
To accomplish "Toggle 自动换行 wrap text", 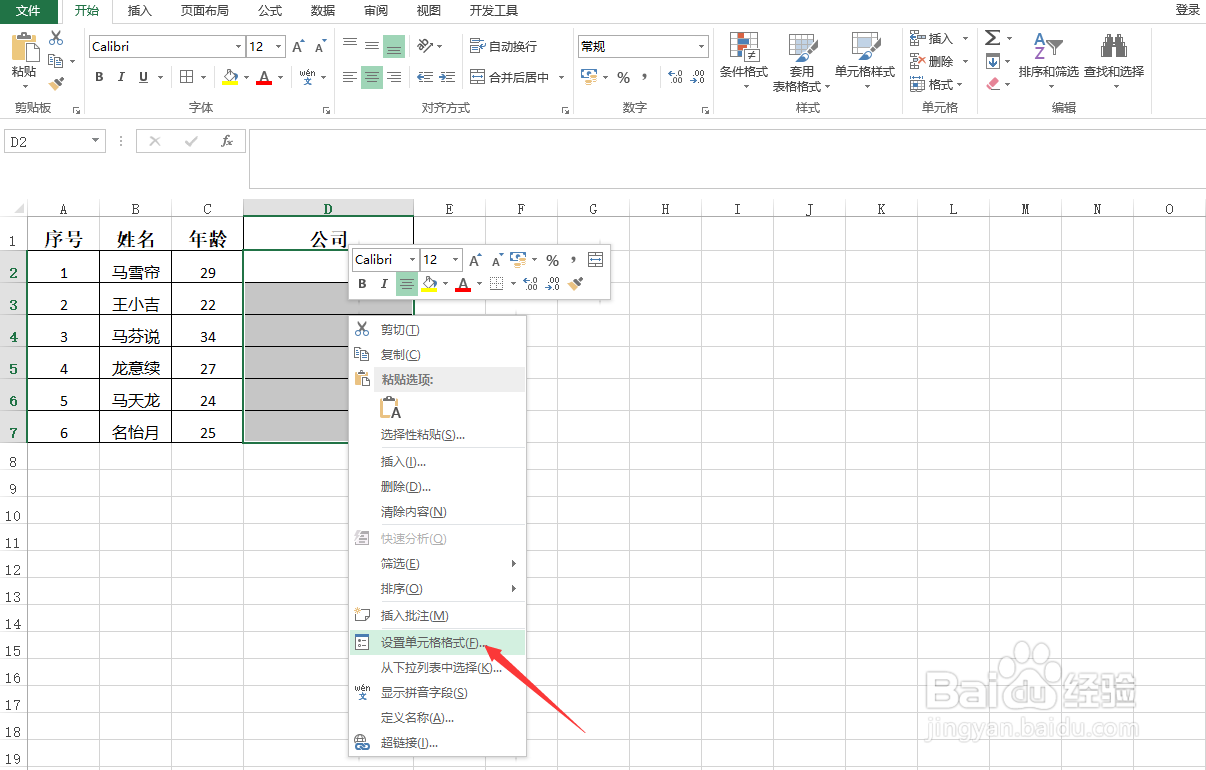I will pos(503,46).
